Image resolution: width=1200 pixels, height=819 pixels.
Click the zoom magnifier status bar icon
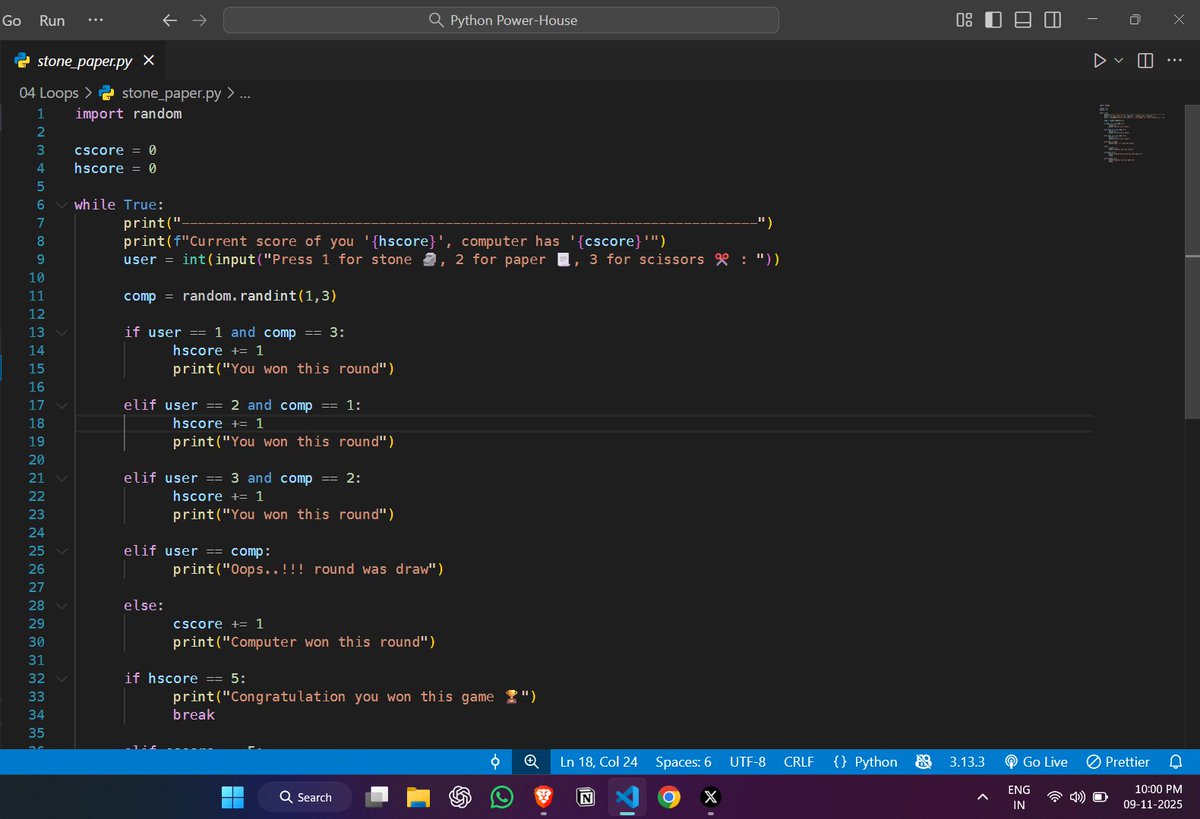(532, 762)
